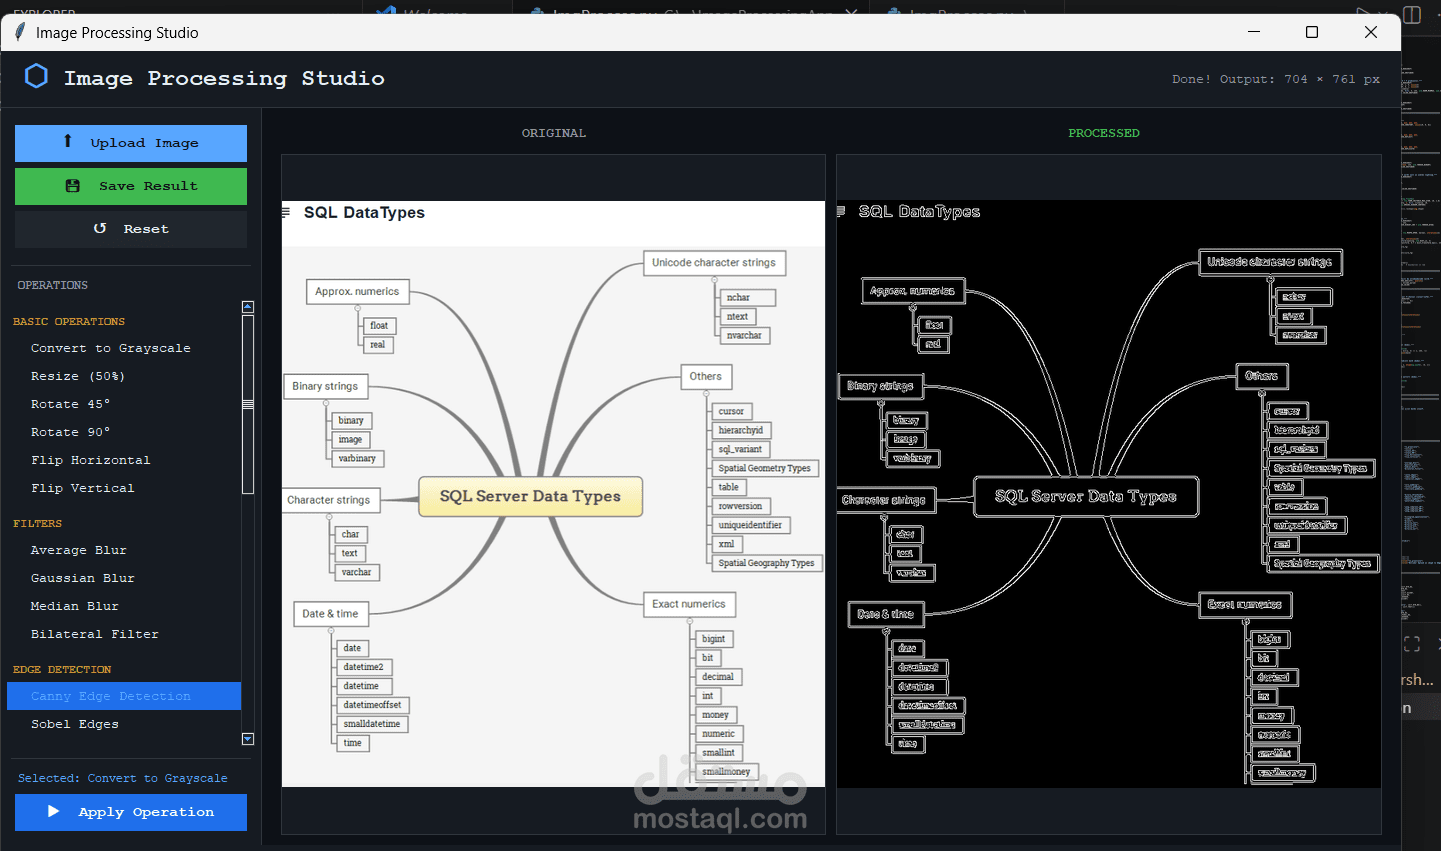Choose Rotate 90° from the operations list
Screen dimensions: 1441x851
(124, 432)
